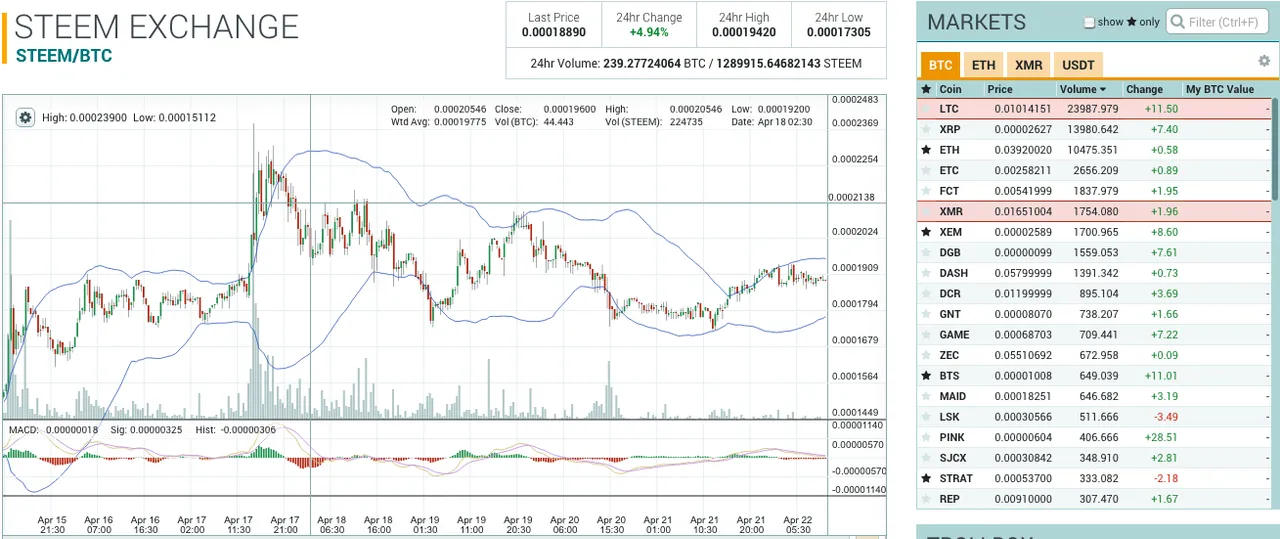Star the DGB market

coord(926,252)
